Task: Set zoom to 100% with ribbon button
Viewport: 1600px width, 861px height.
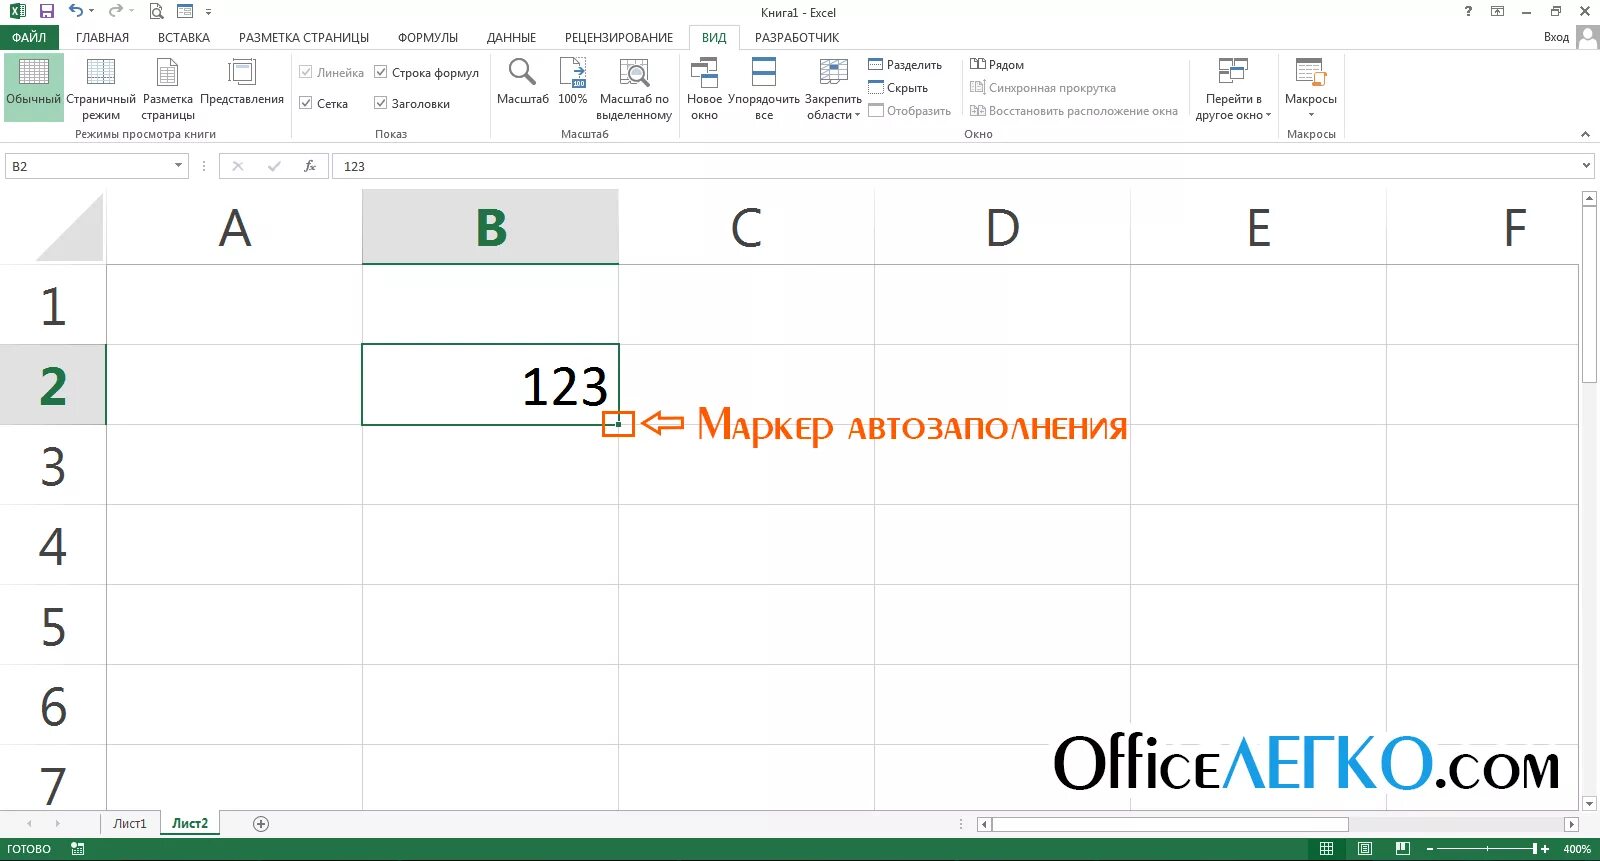Action: 573,82
